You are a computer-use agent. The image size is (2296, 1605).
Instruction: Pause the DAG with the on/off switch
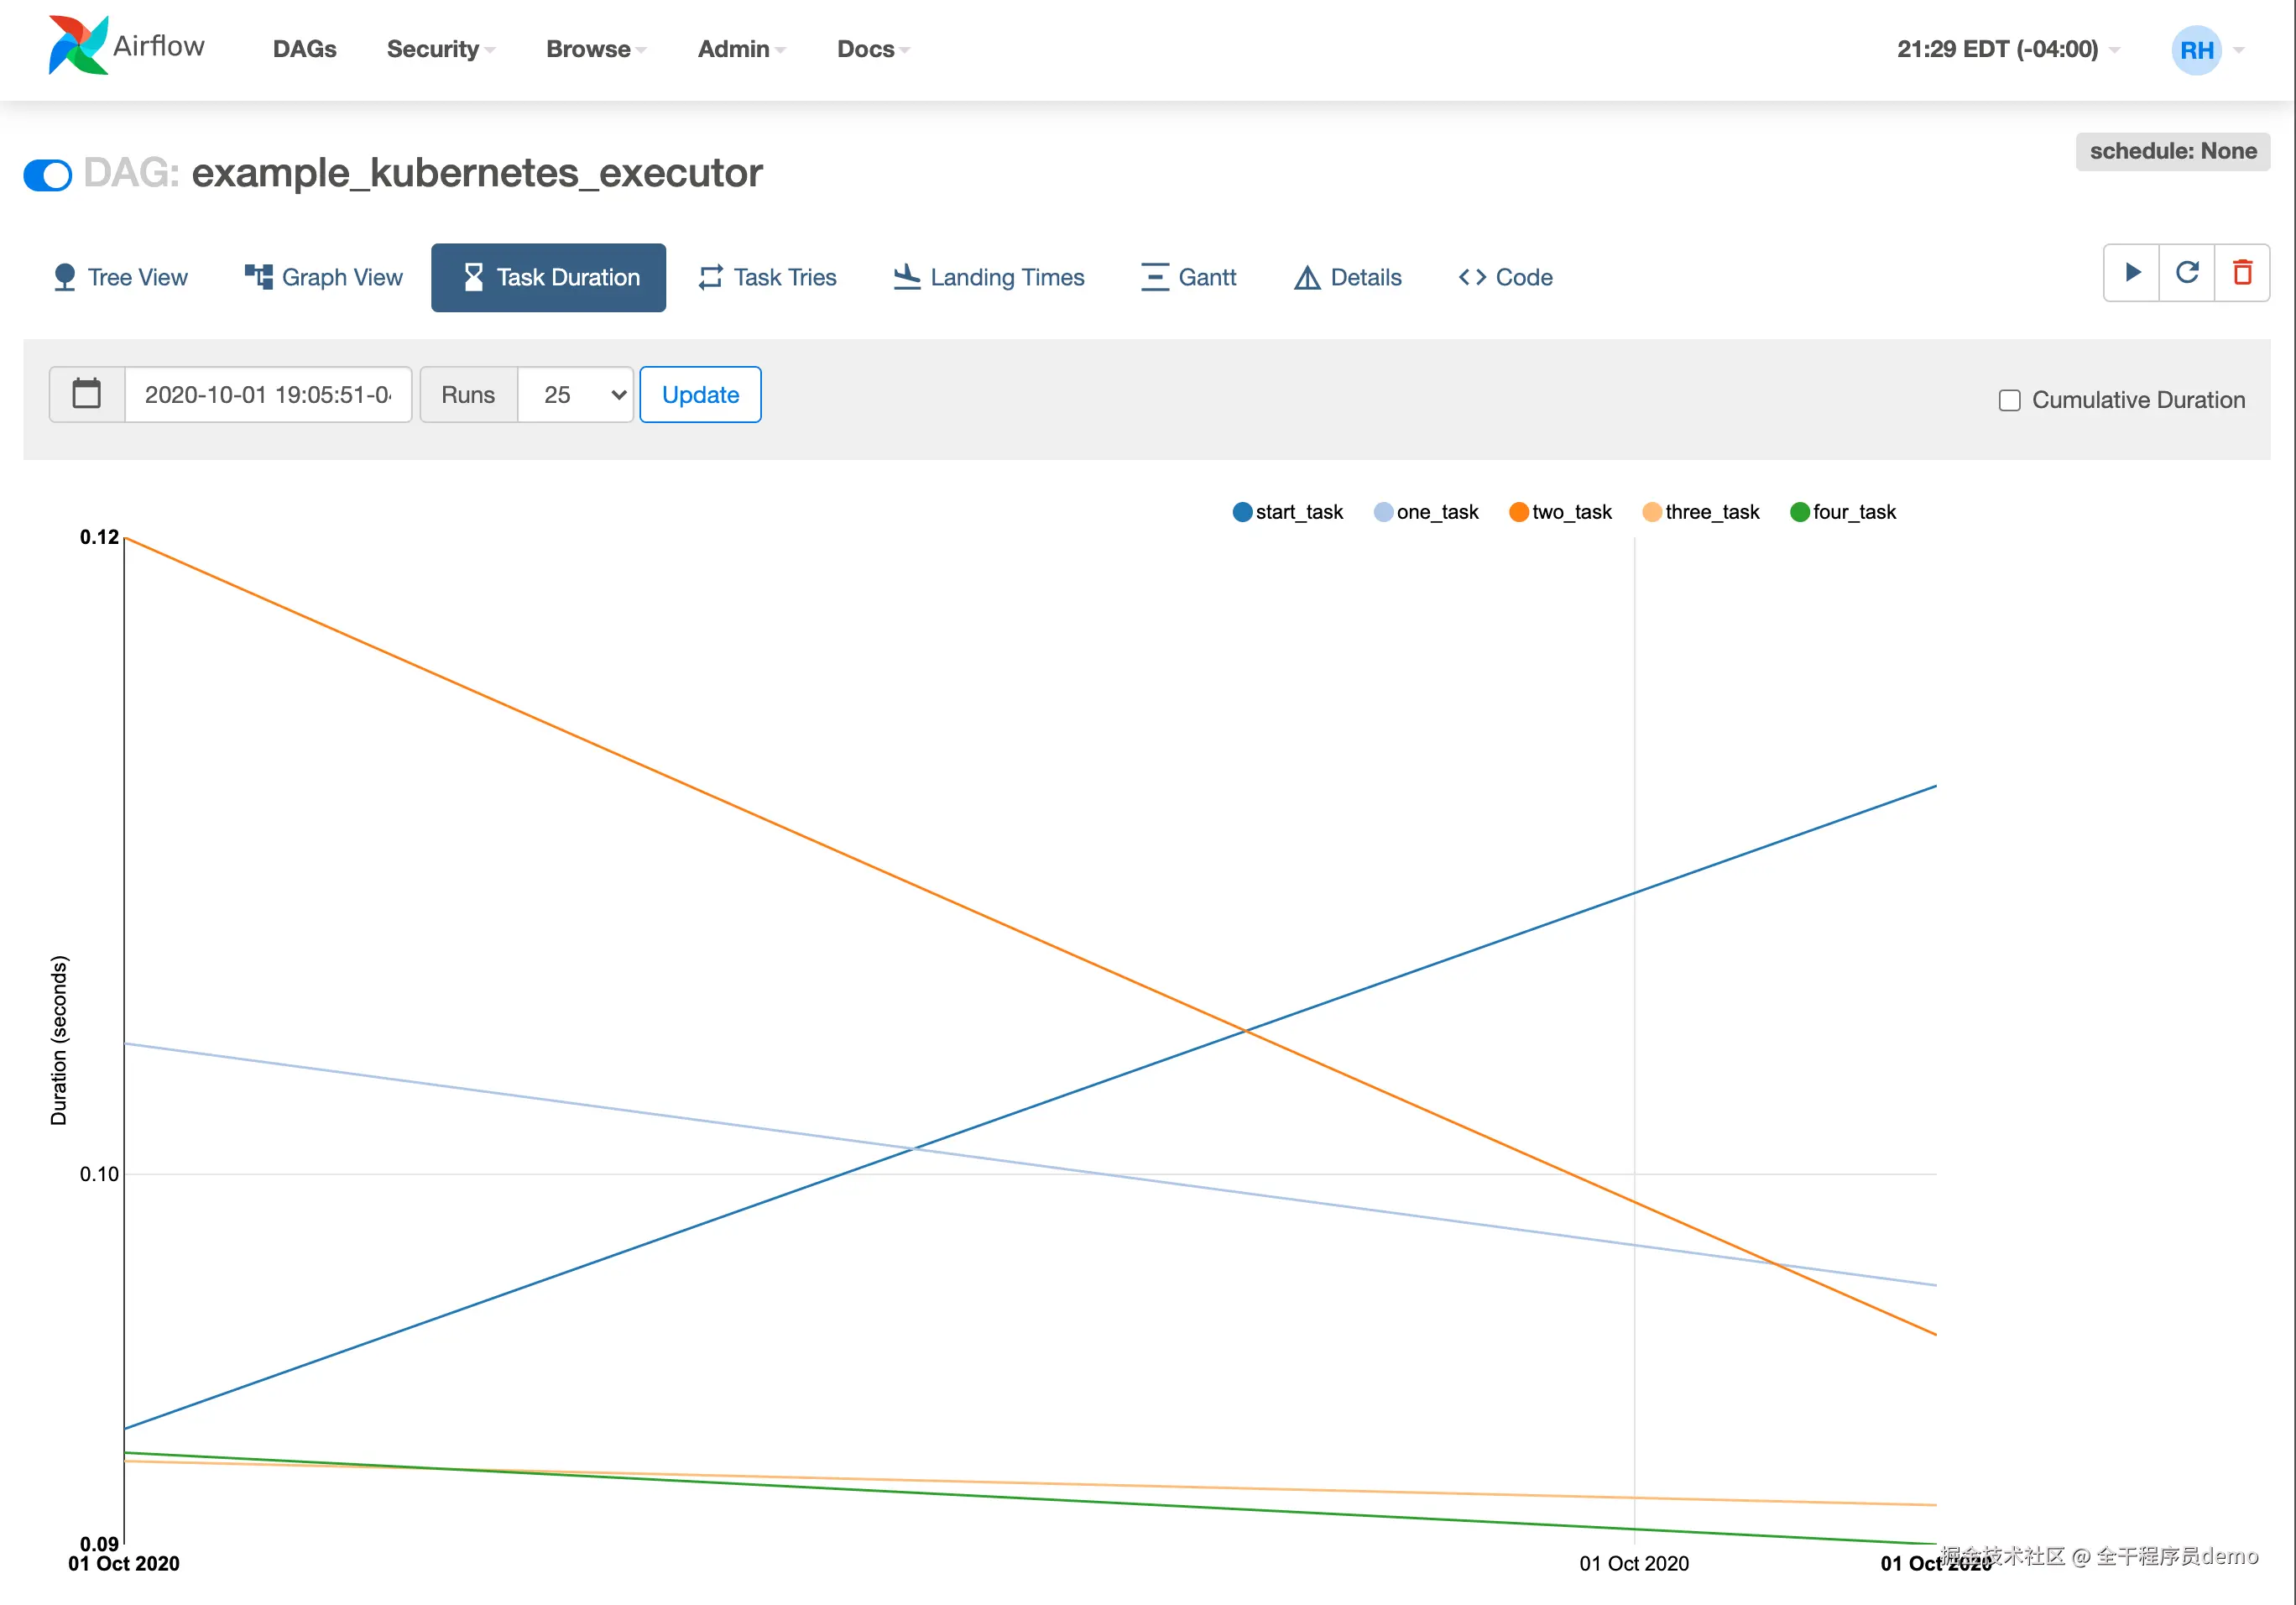pyautogui.click(x=48, y=175)
